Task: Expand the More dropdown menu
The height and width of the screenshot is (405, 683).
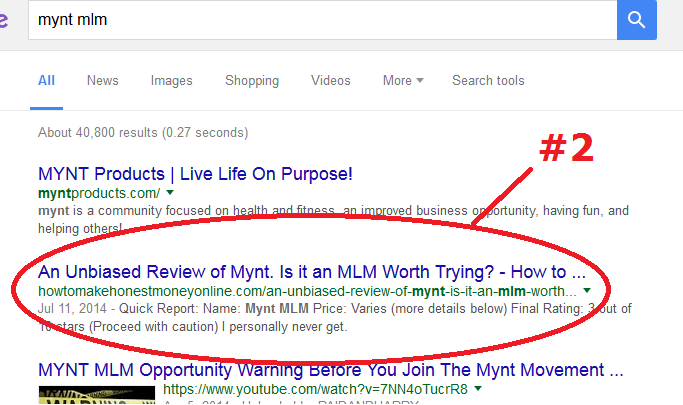Action: 403,81
